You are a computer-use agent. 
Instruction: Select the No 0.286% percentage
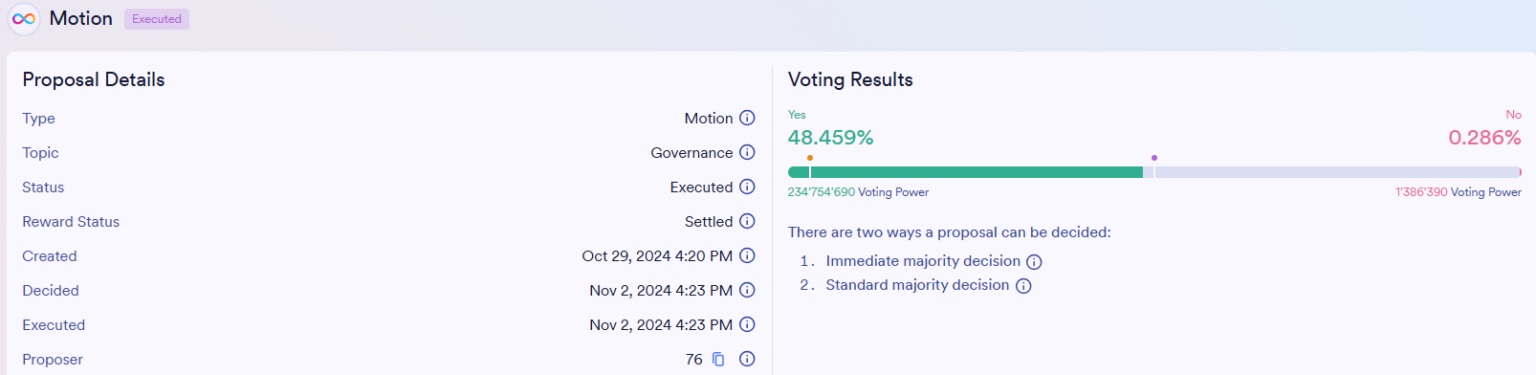pos(1485,138)
